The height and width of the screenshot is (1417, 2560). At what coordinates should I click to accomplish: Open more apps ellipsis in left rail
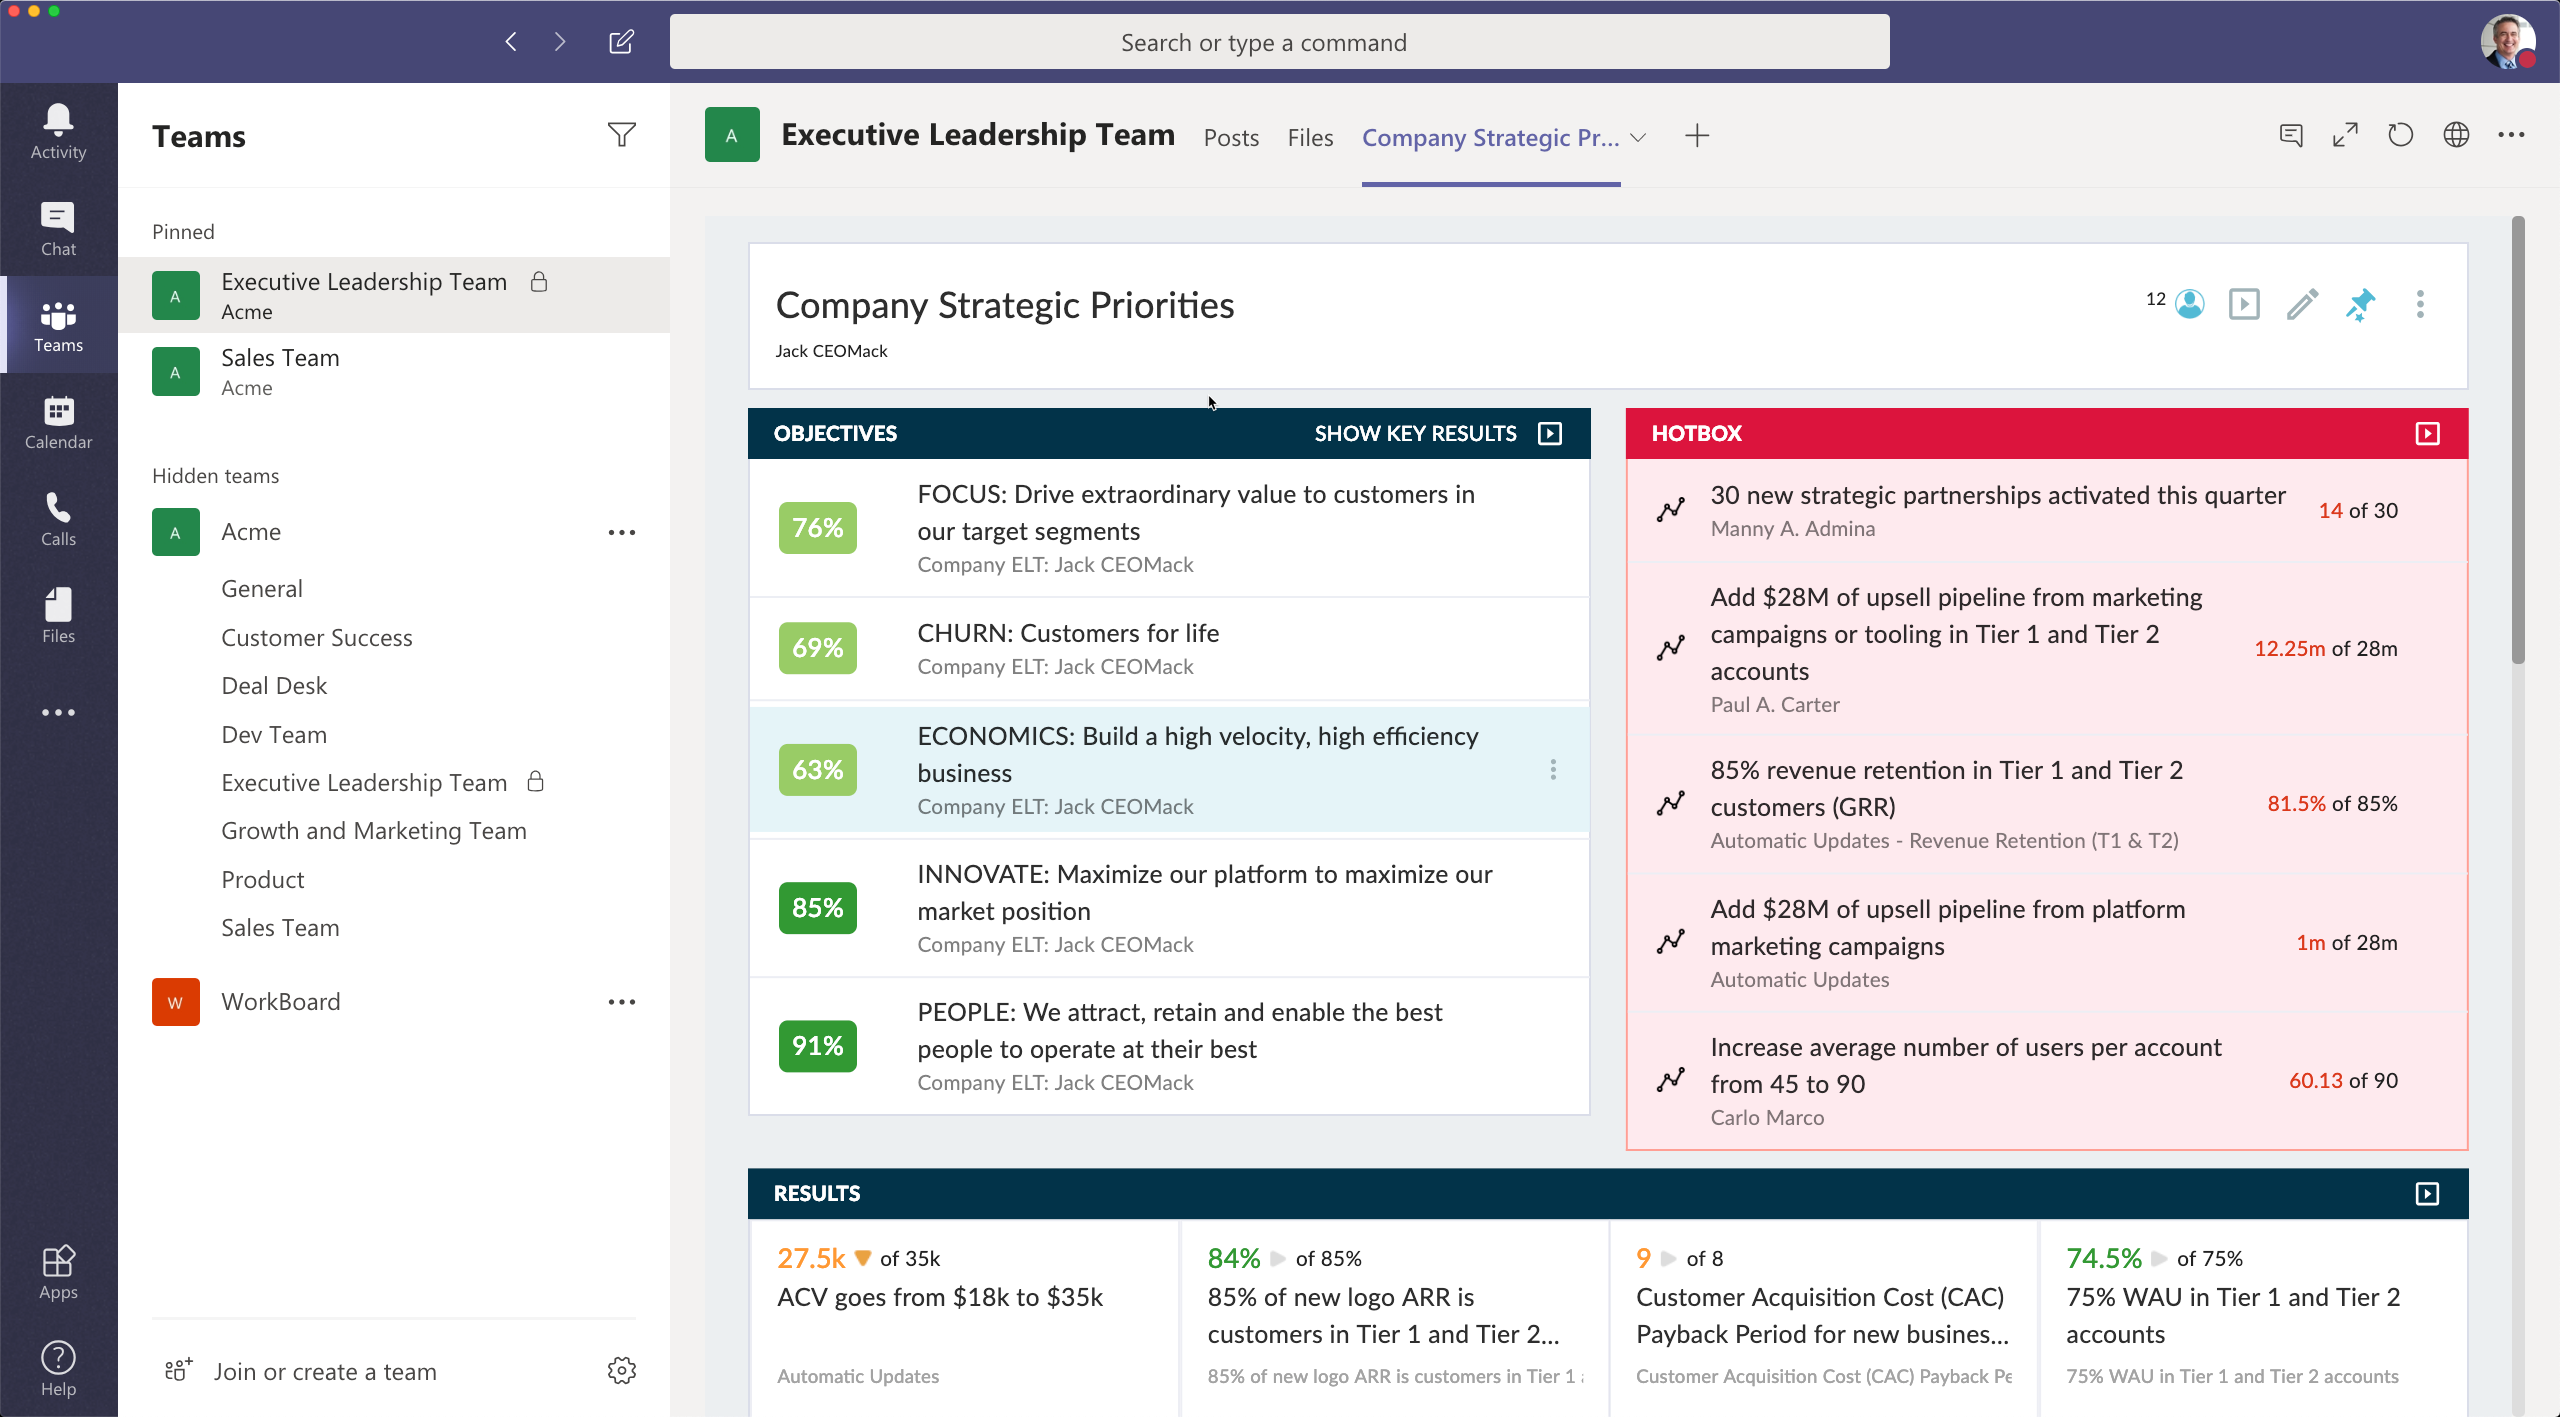pyautogui.click(x=58, y=712)
